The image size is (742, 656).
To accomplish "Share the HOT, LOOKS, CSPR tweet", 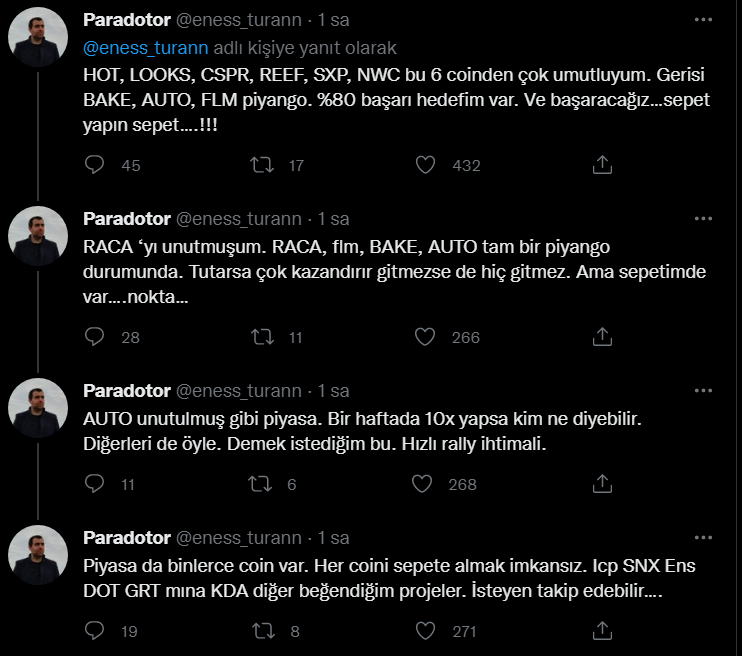I will click(x=603, y=165).
